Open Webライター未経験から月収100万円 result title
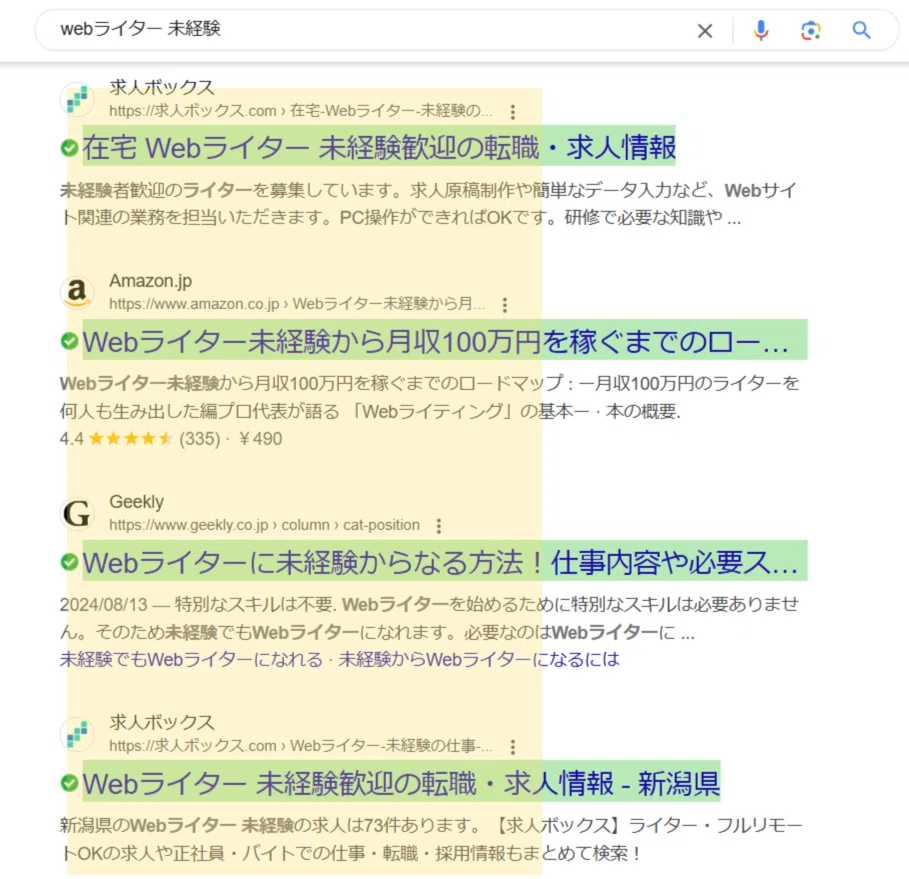The image size is (909, 879). coord(436,340)
